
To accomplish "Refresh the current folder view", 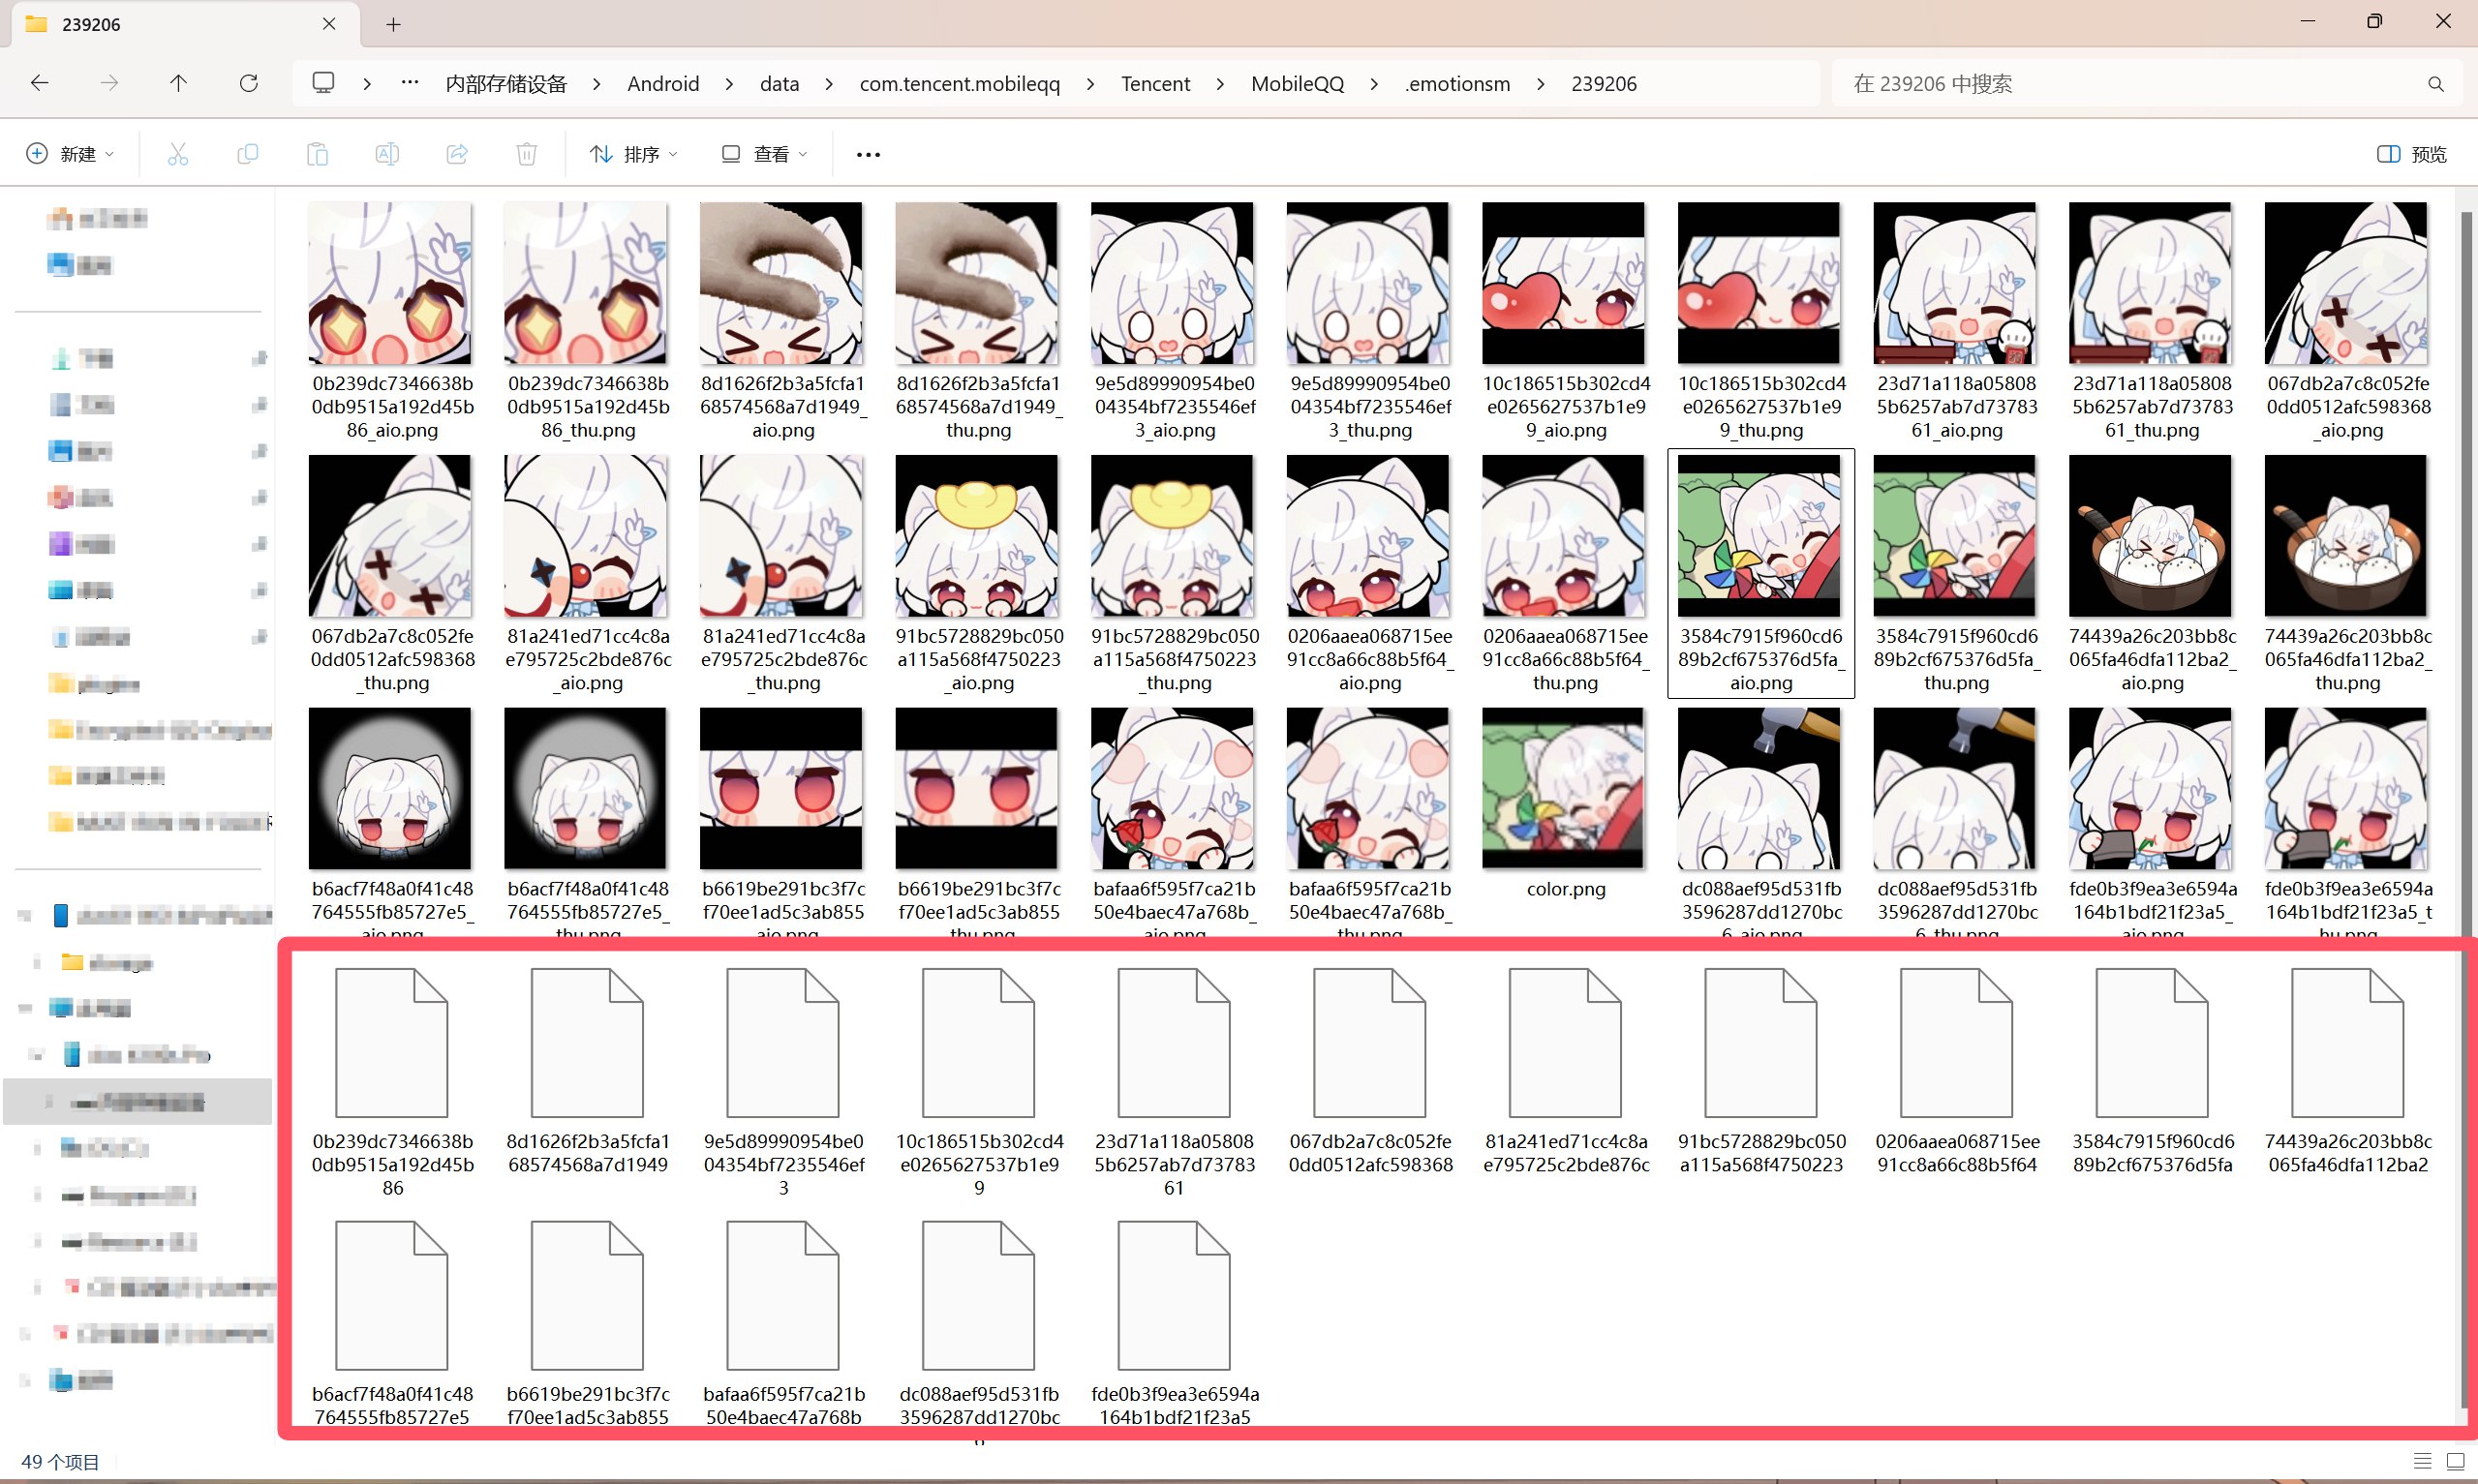I will 249,83.
